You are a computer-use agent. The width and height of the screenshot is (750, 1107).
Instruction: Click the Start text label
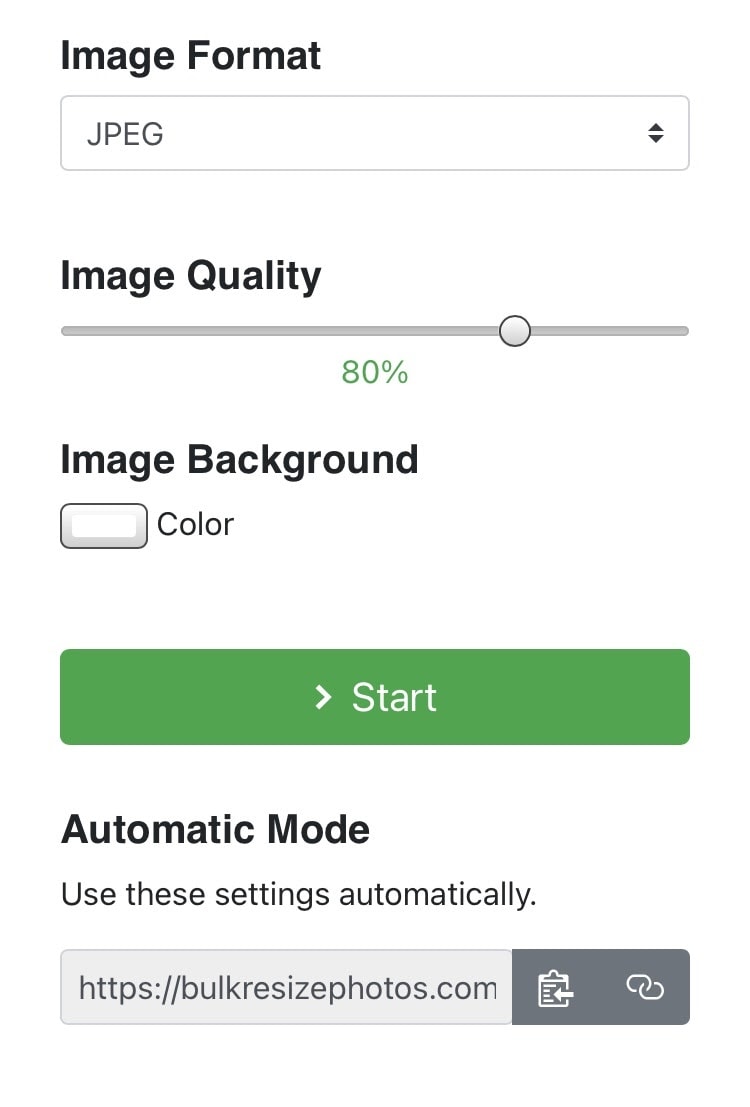pos(394,697)
